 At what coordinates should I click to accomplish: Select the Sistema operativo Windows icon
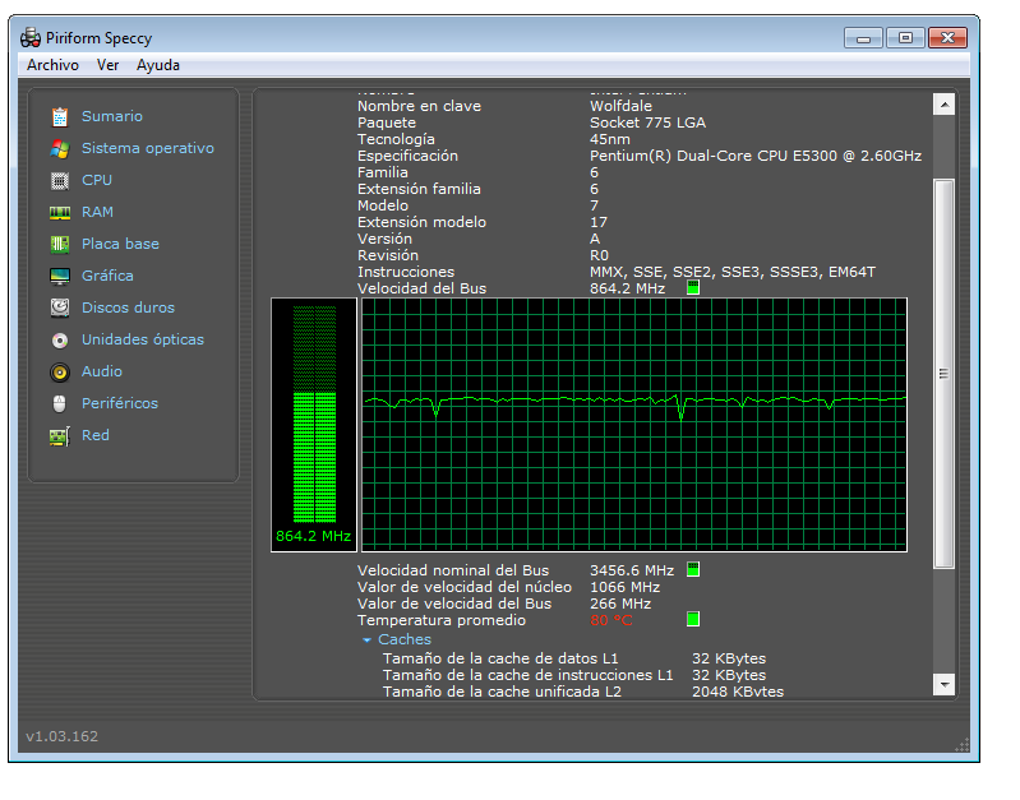[x=60, y=149]
